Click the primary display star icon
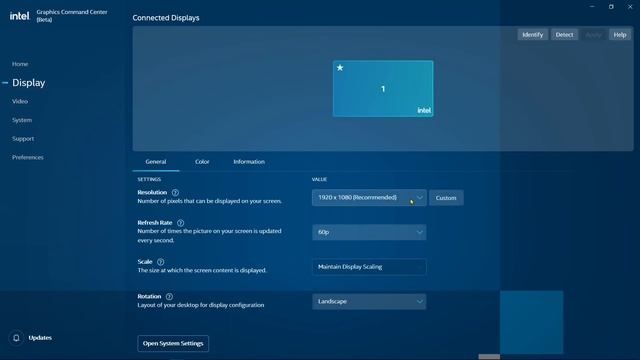The height and width of the screenshot is (360, 640). click(x=340, y=68)
